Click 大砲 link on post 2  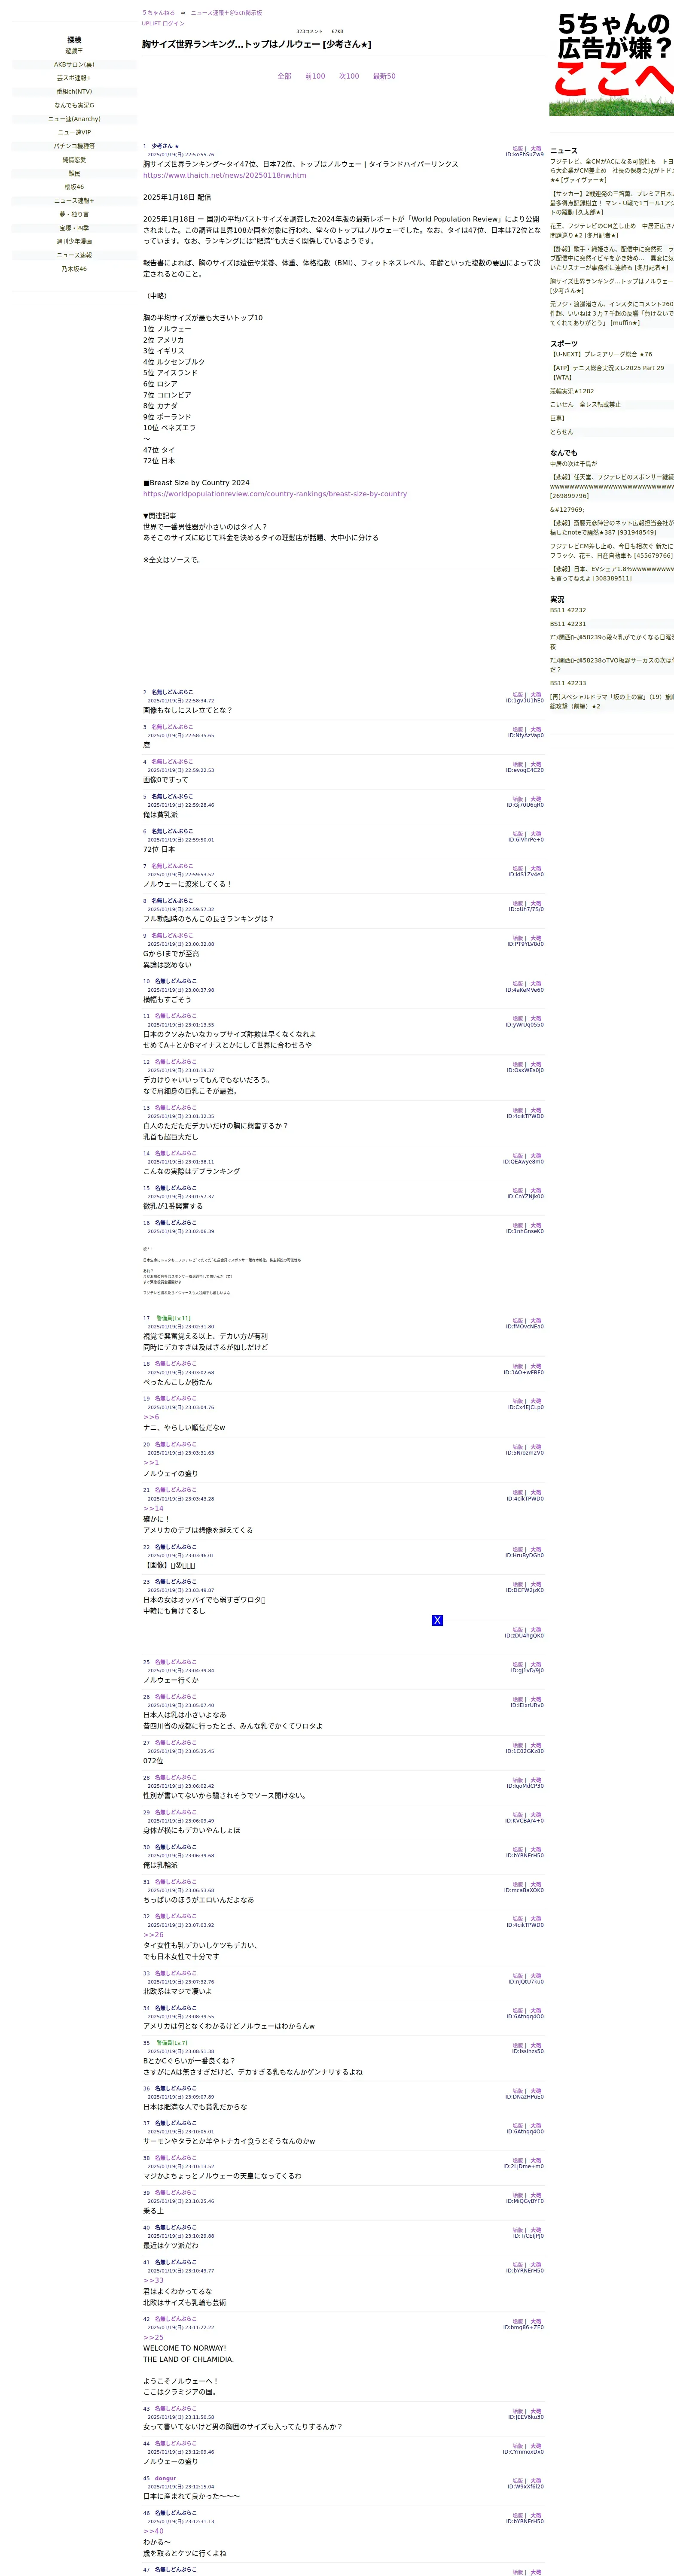click(x=536, y=695)
